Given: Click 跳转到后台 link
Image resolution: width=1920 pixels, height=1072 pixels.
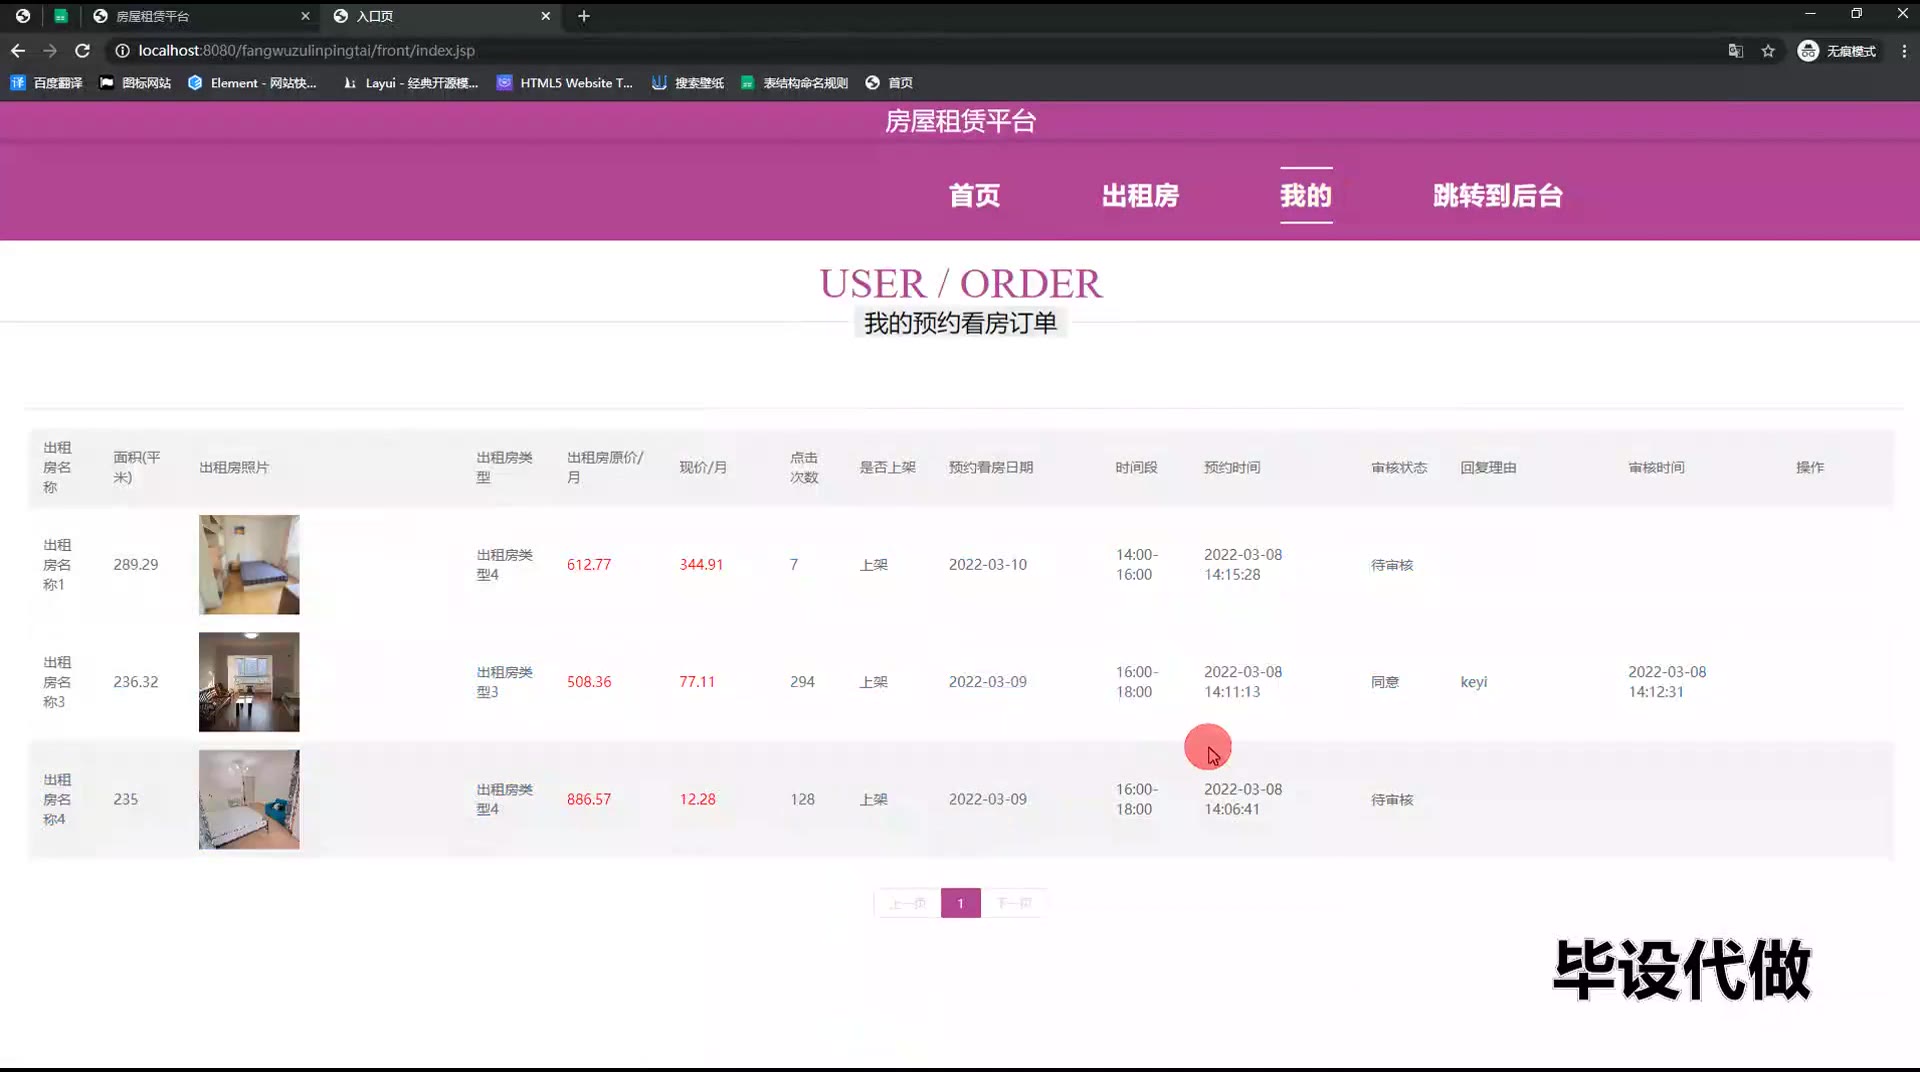Looking at the screenshot, I should click(x=1497, y=196).
